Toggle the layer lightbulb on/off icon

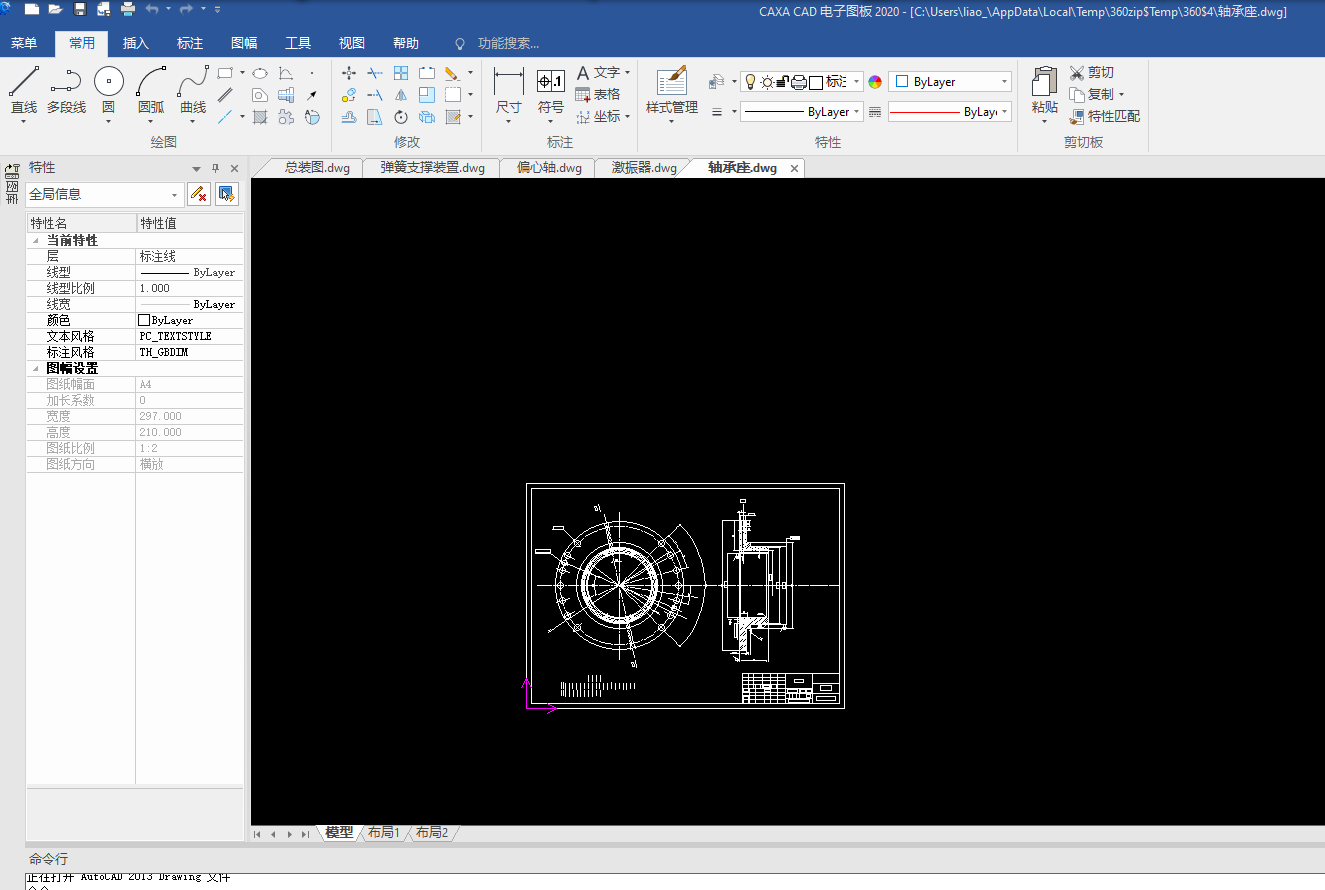(x=749, y=82)
